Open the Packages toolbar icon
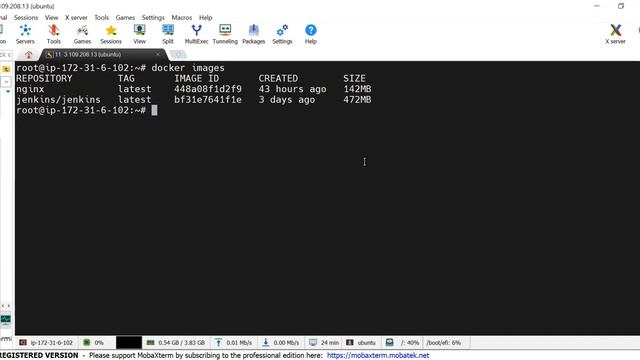The image size is (640, 360). tap(253, 34)
